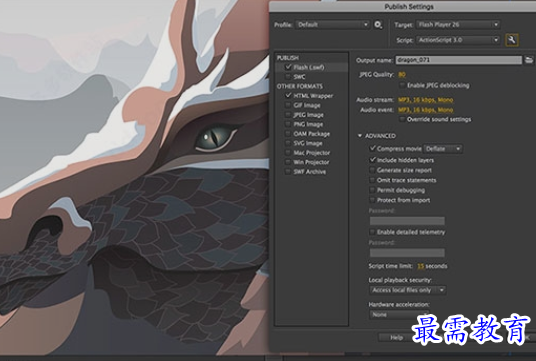
Task: Uncheck Include hidden layers
Action: pos(373,160)
